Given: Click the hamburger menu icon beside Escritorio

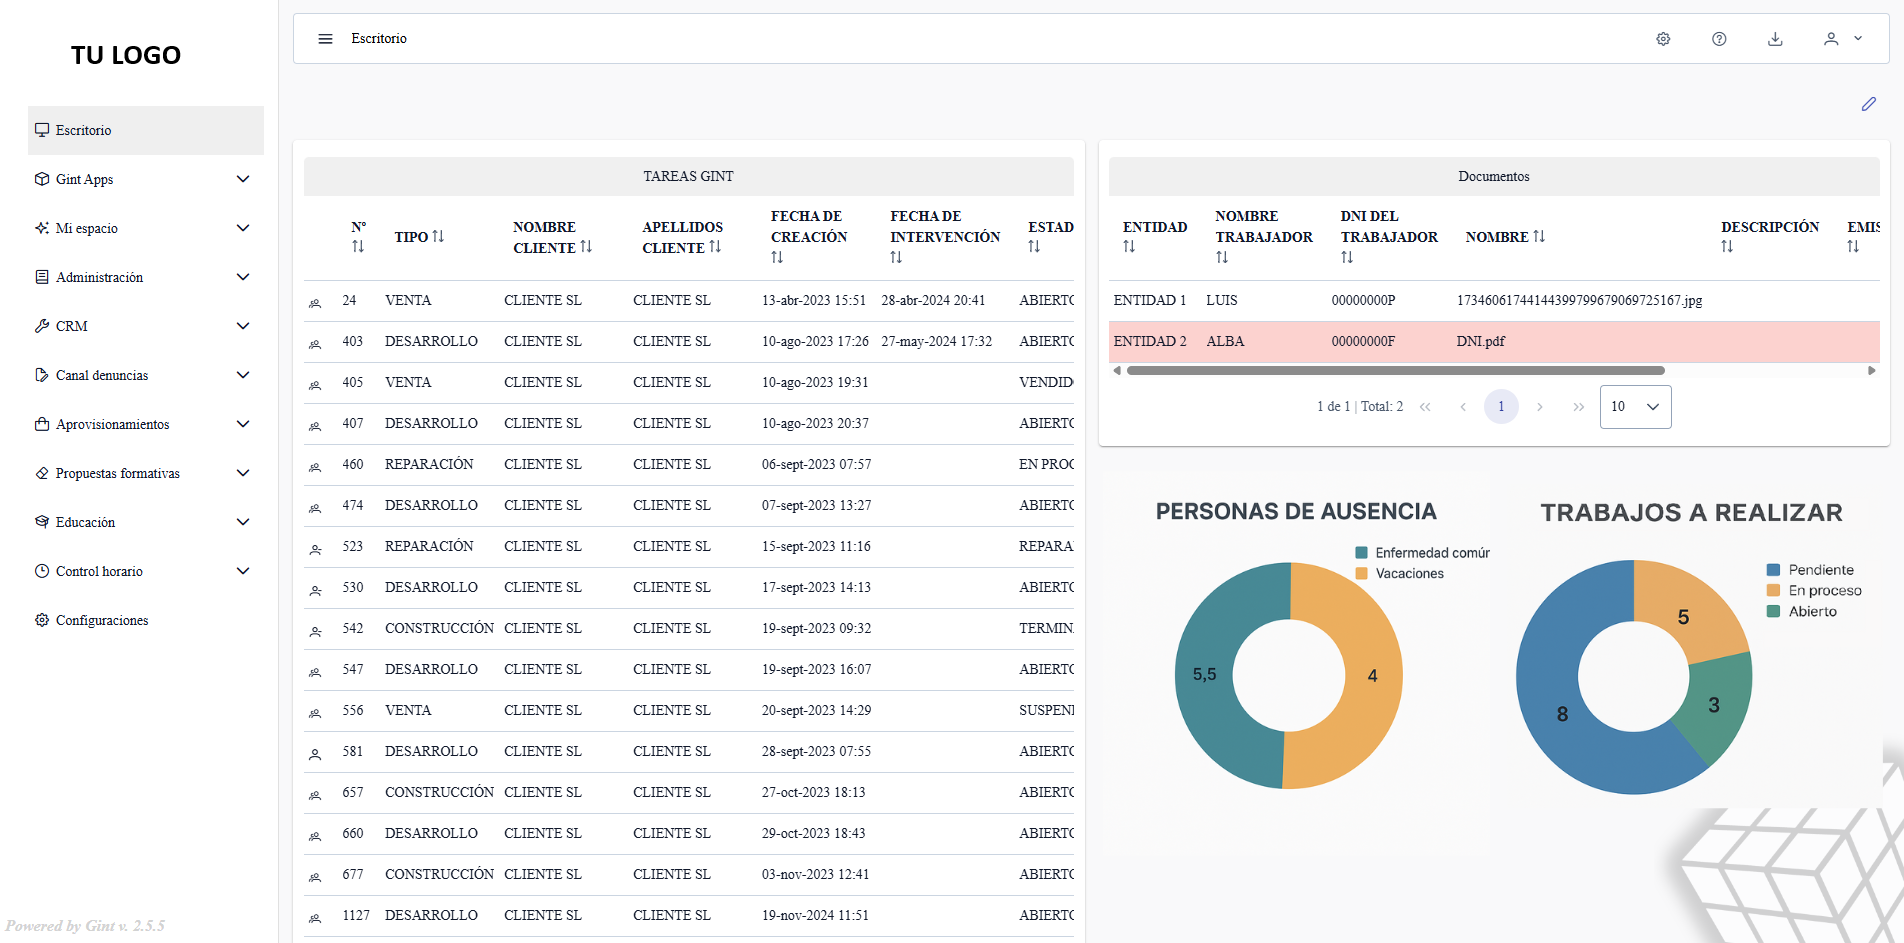Looking at the screenshot, I should 325,39.
